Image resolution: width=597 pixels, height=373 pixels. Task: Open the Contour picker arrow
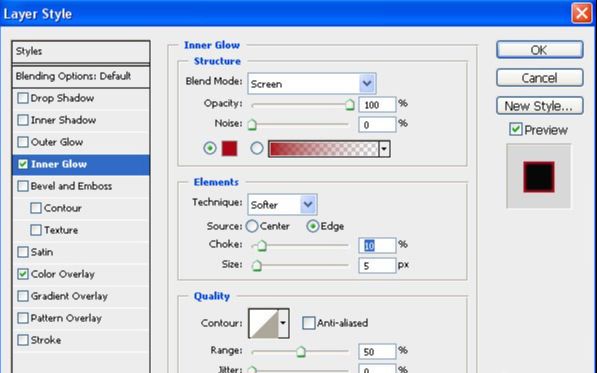pos(283,323)
